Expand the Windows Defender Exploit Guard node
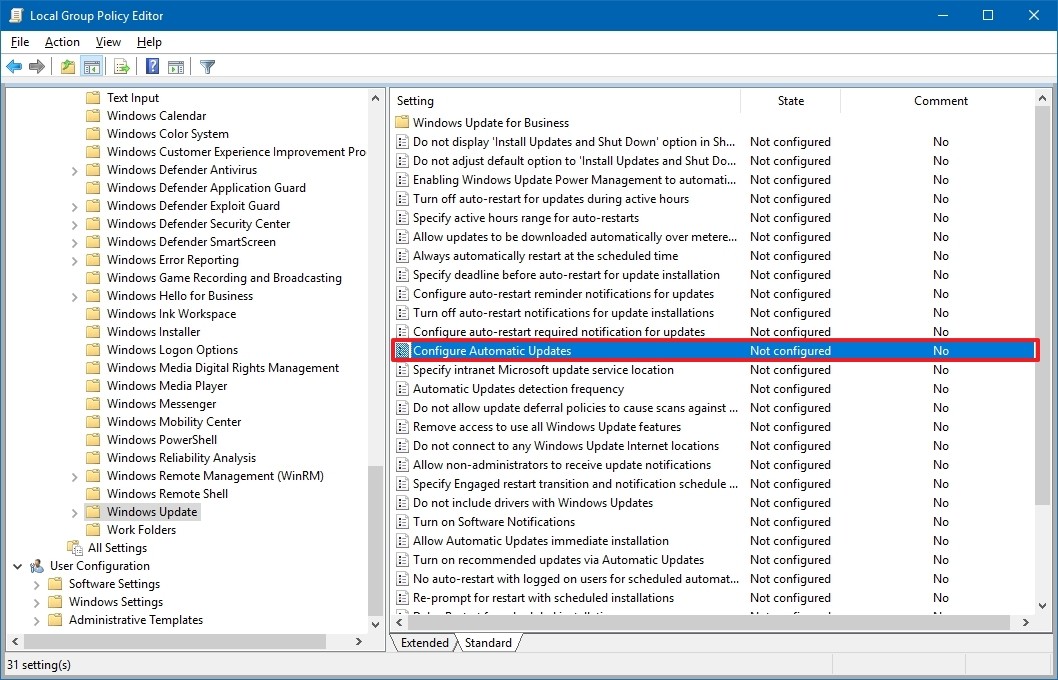Screen dimensions: 1058x680 [74, 206]
